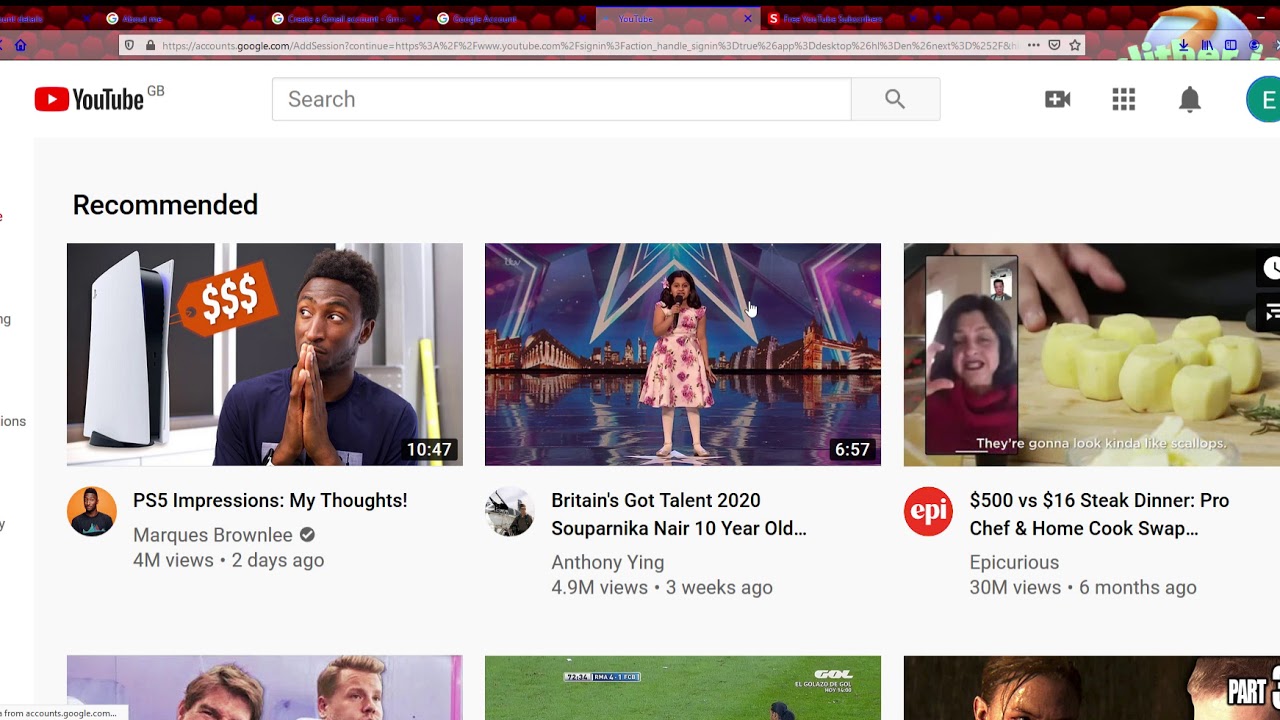Click the Firefox Home button
The height and width of the screenshot is (720, 1280).
pyautogui.click(x=20, y=45)
